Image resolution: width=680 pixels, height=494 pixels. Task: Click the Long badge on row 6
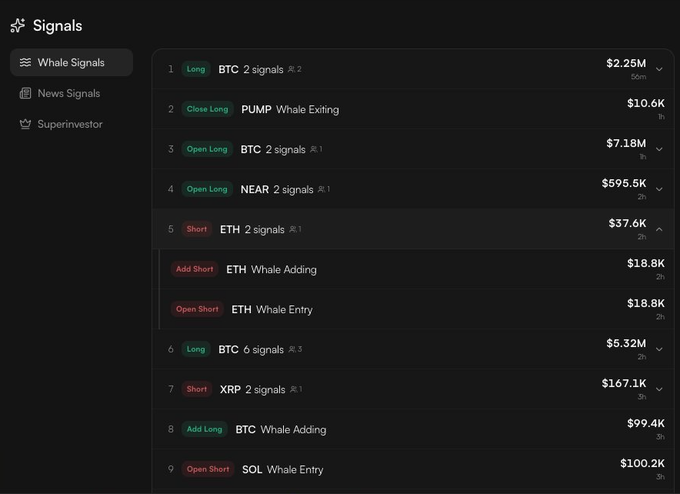pyautogui.click(x=196, y=349)
